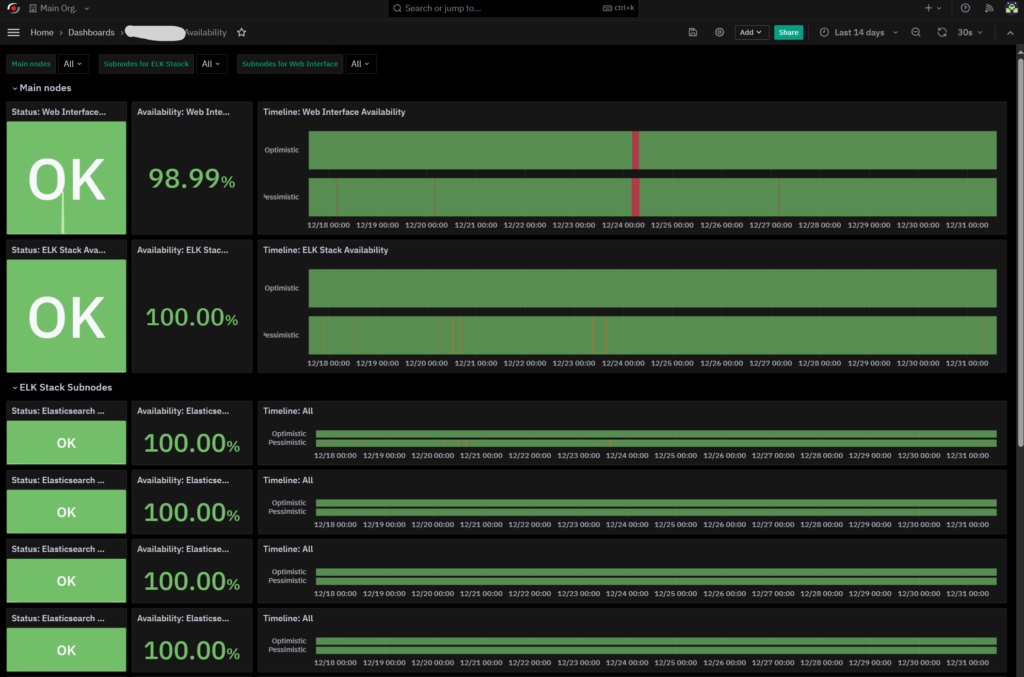
Task: Click the dashboard vertical scrollbar
Action: pyautogui.click(x=1020, y=253)
